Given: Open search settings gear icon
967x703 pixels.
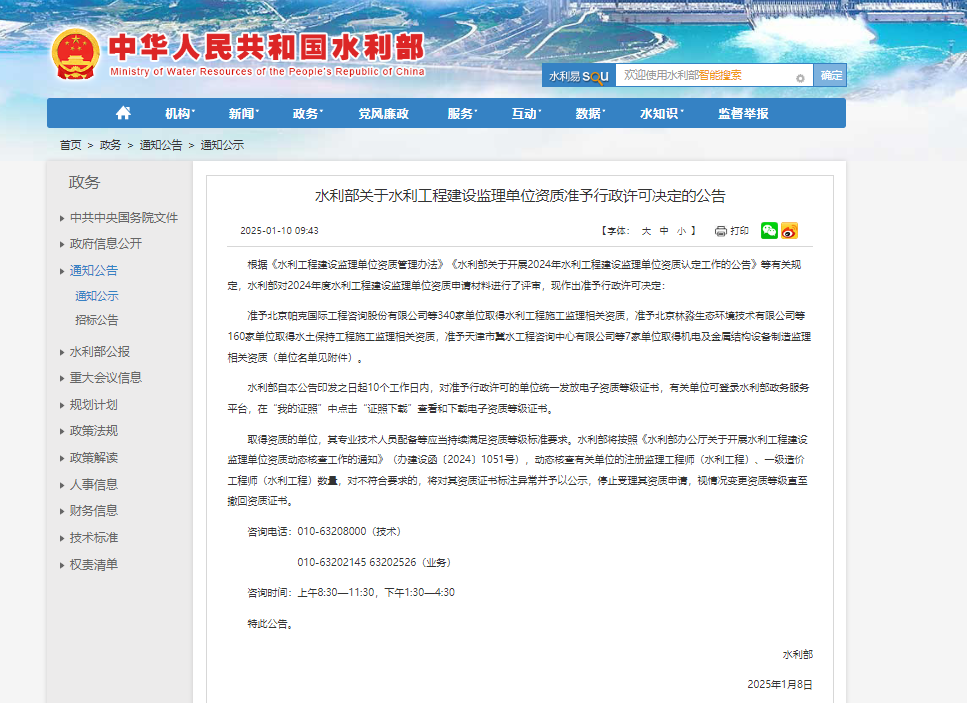Looking at the screenshot, I should click(800, 78).
